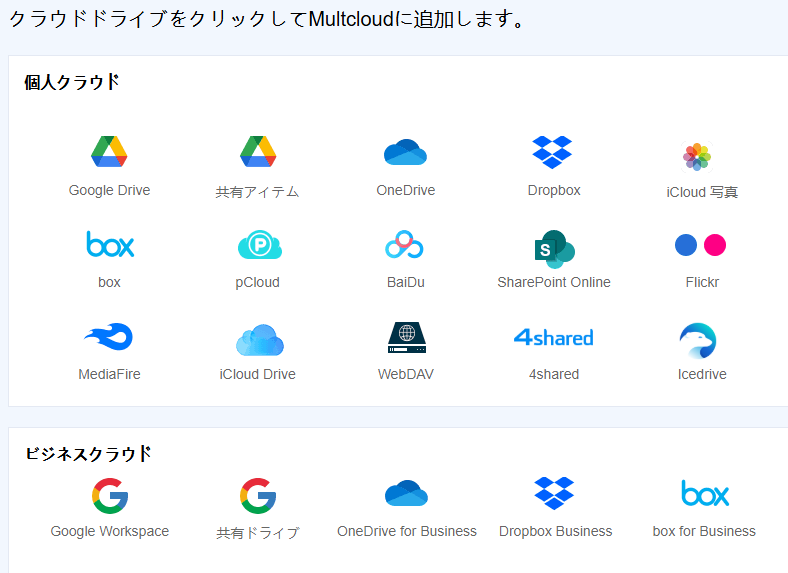788x573 pixels.
Task: Click the iCloud Drive icon
Action: [x=259, y=339]
